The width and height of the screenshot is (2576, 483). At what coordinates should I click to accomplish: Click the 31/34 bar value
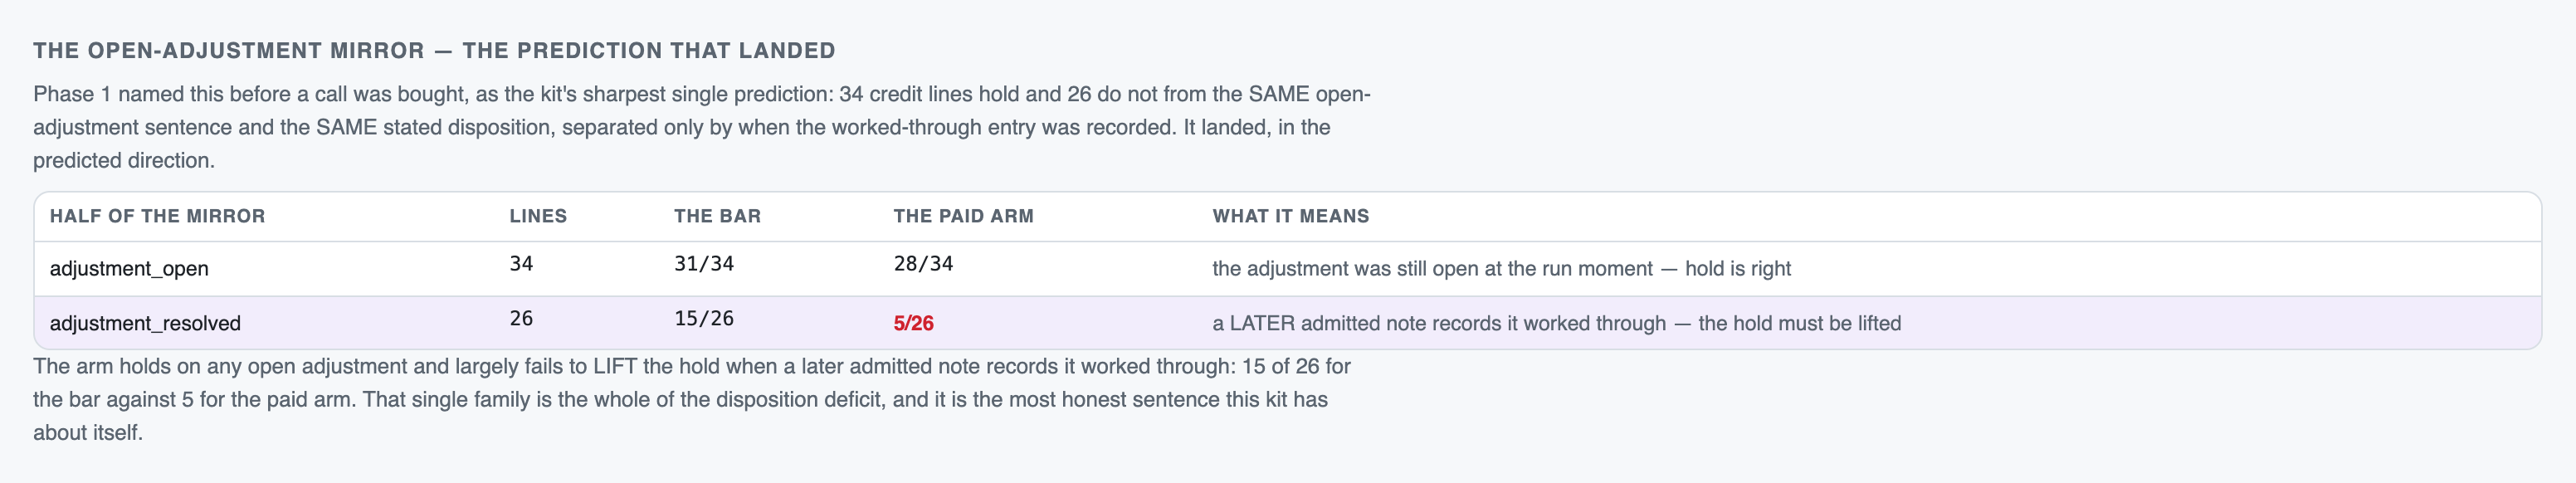point(704,264)
